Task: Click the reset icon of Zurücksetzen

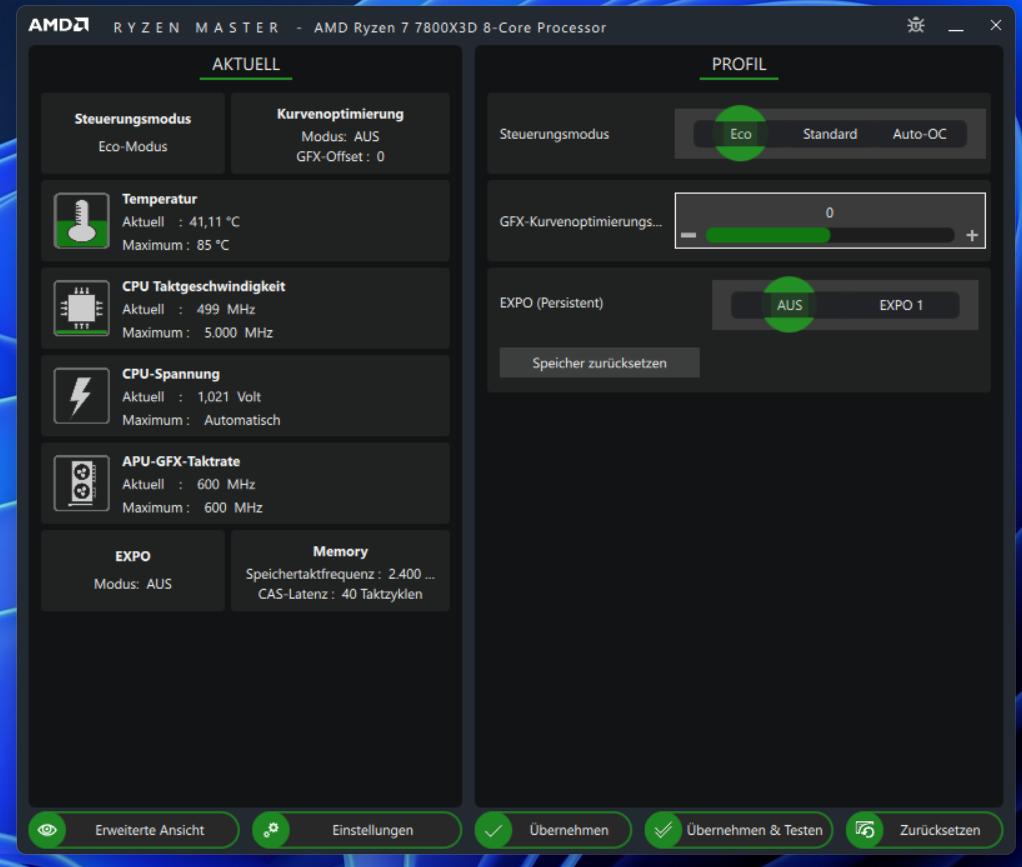Action: 865,830
